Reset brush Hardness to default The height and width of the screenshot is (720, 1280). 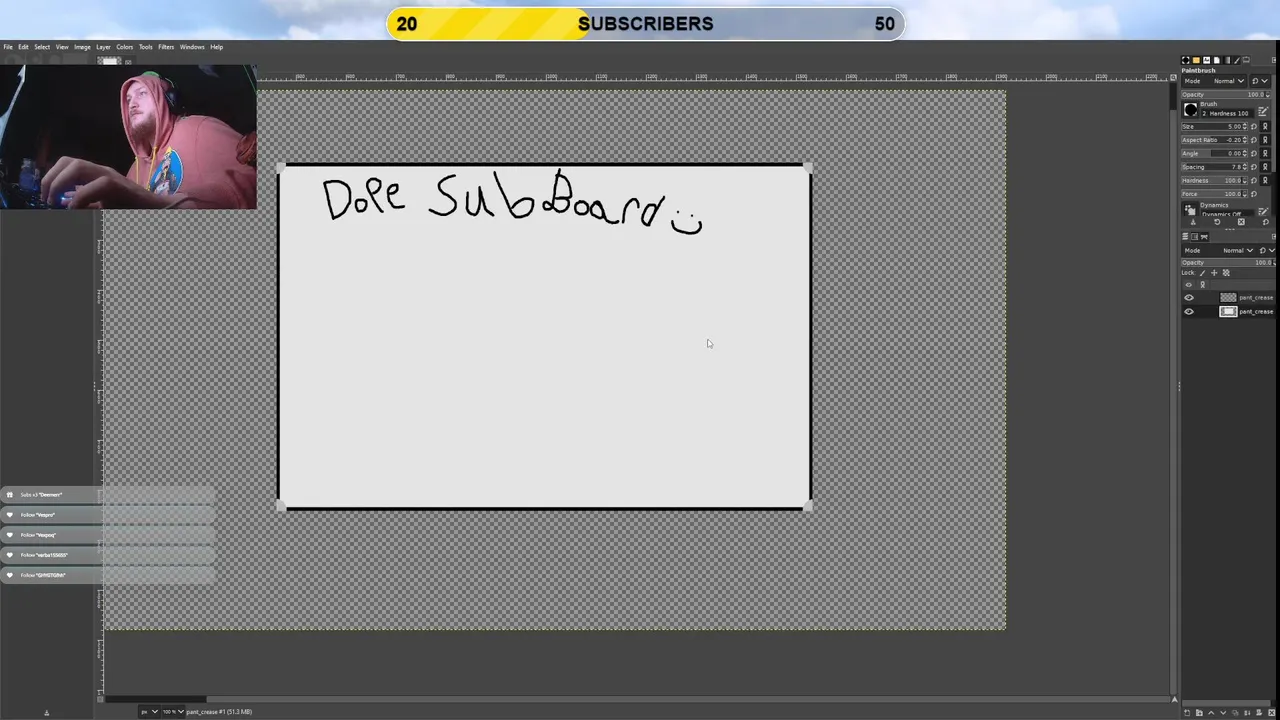click(1254, 180)
